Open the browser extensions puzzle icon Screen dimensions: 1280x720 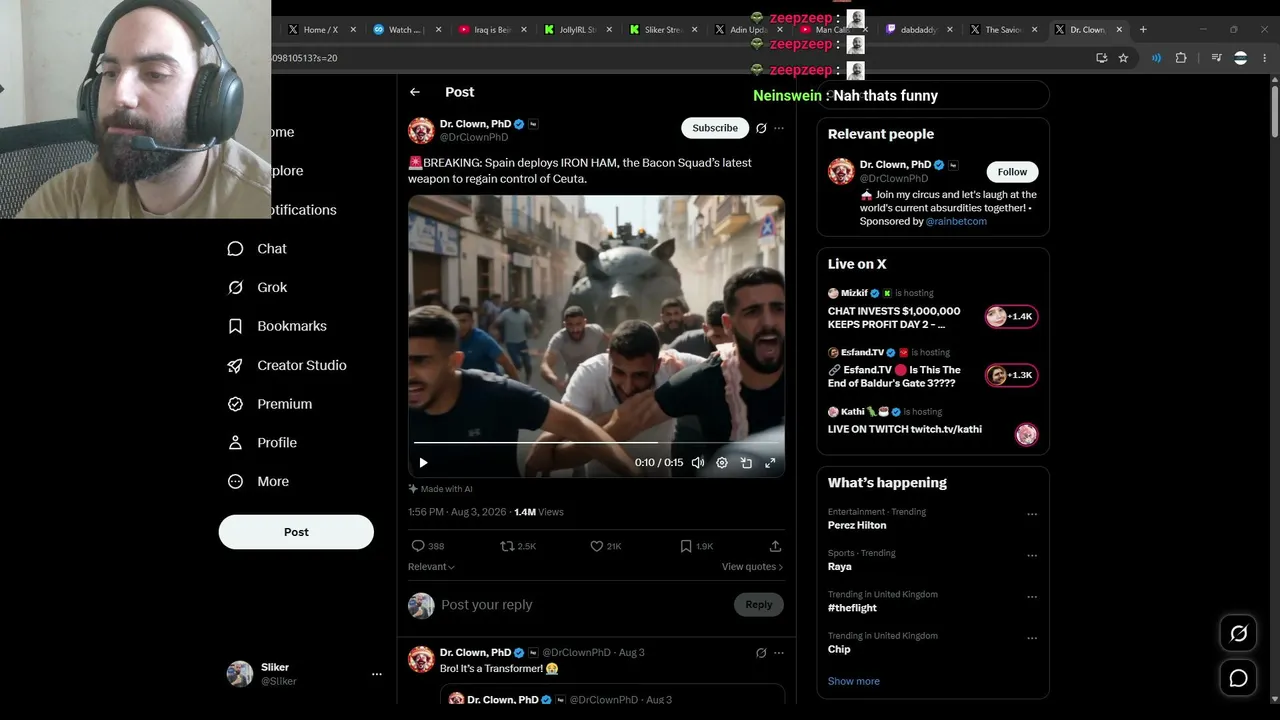[x=1181, y=58]
